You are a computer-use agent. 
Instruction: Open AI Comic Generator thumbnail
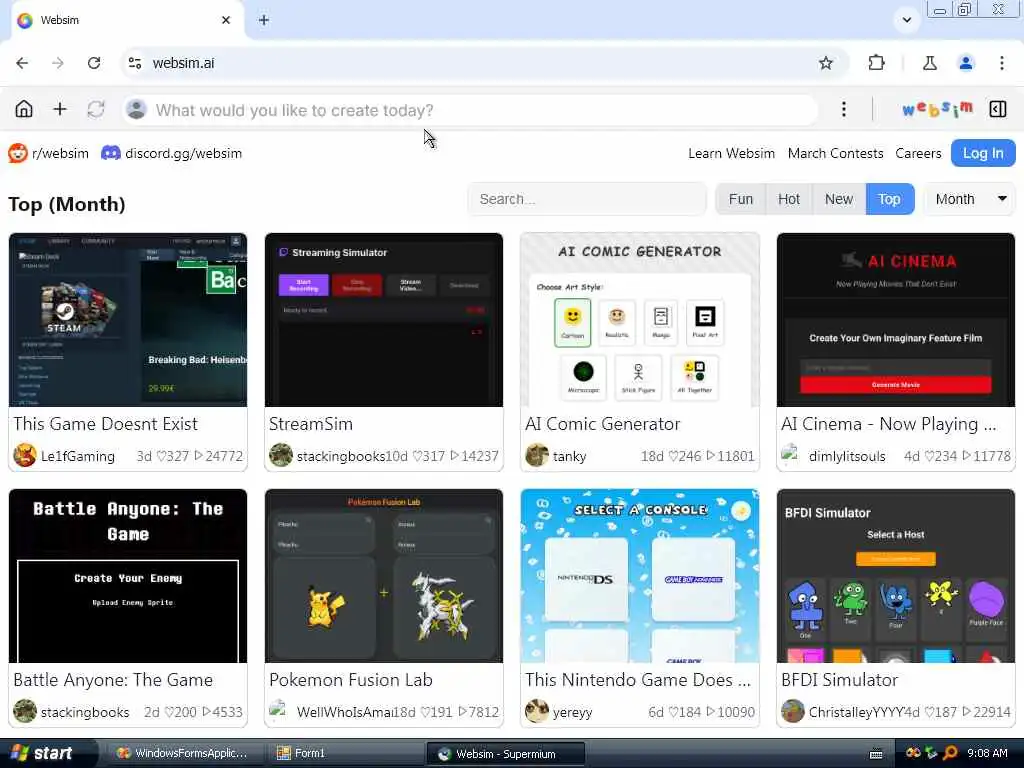click(640, 319)
